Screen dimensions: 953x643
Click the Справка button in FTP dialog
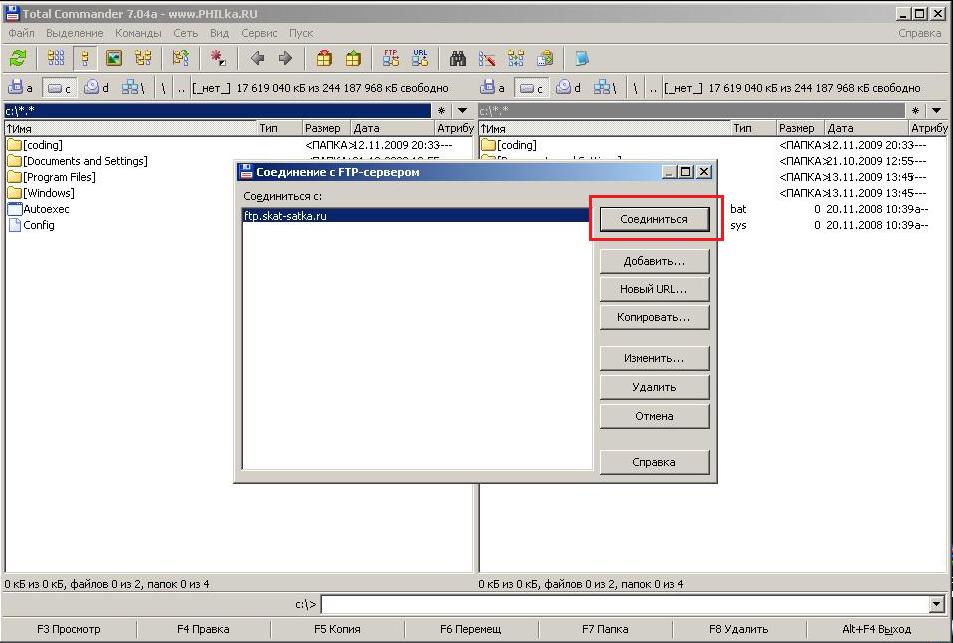[x=654, y=462]
